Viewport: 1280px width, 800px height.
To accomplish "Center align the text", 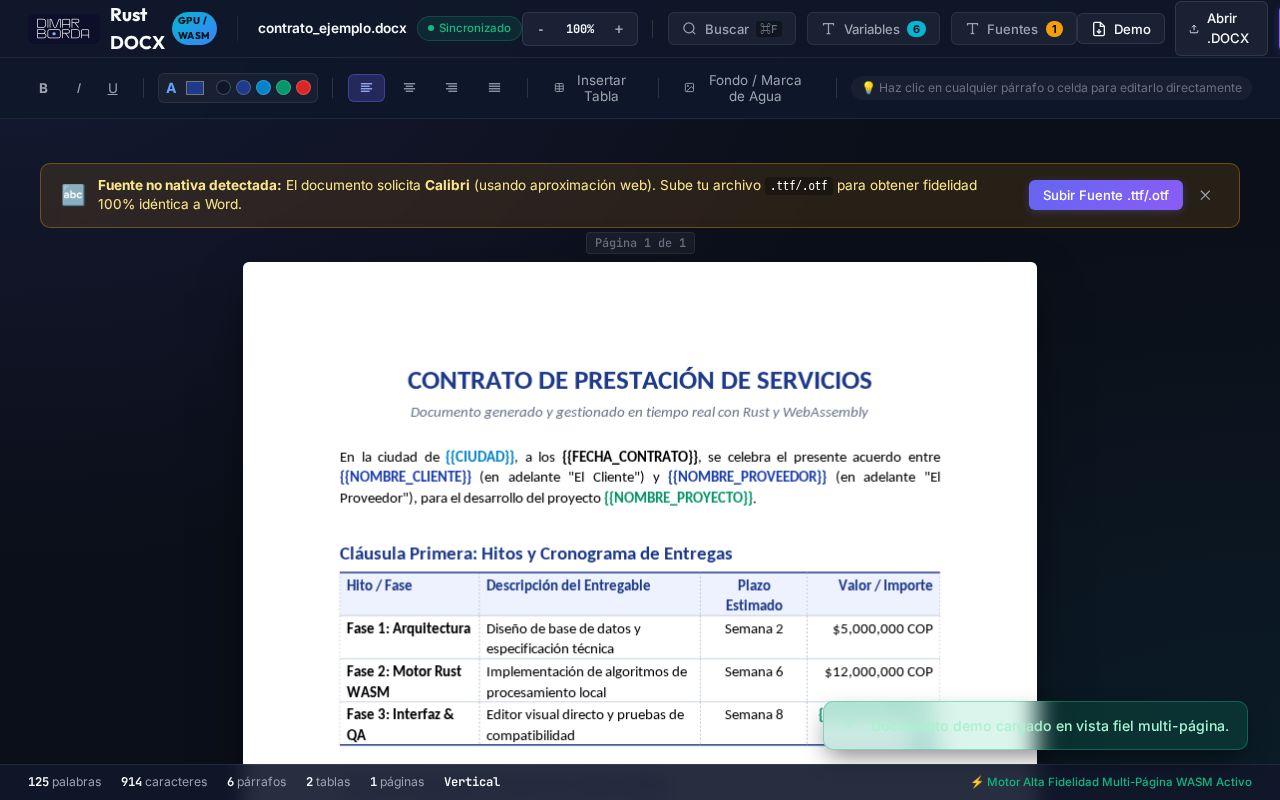I will pyautogui.click(x=409, y=88).
